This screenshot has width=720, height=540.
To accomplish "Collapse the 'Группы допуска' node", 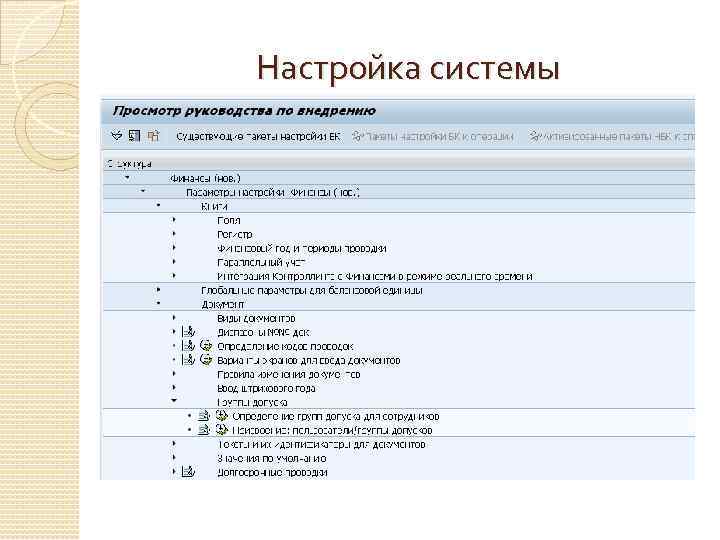I will [x=174, y=401].
